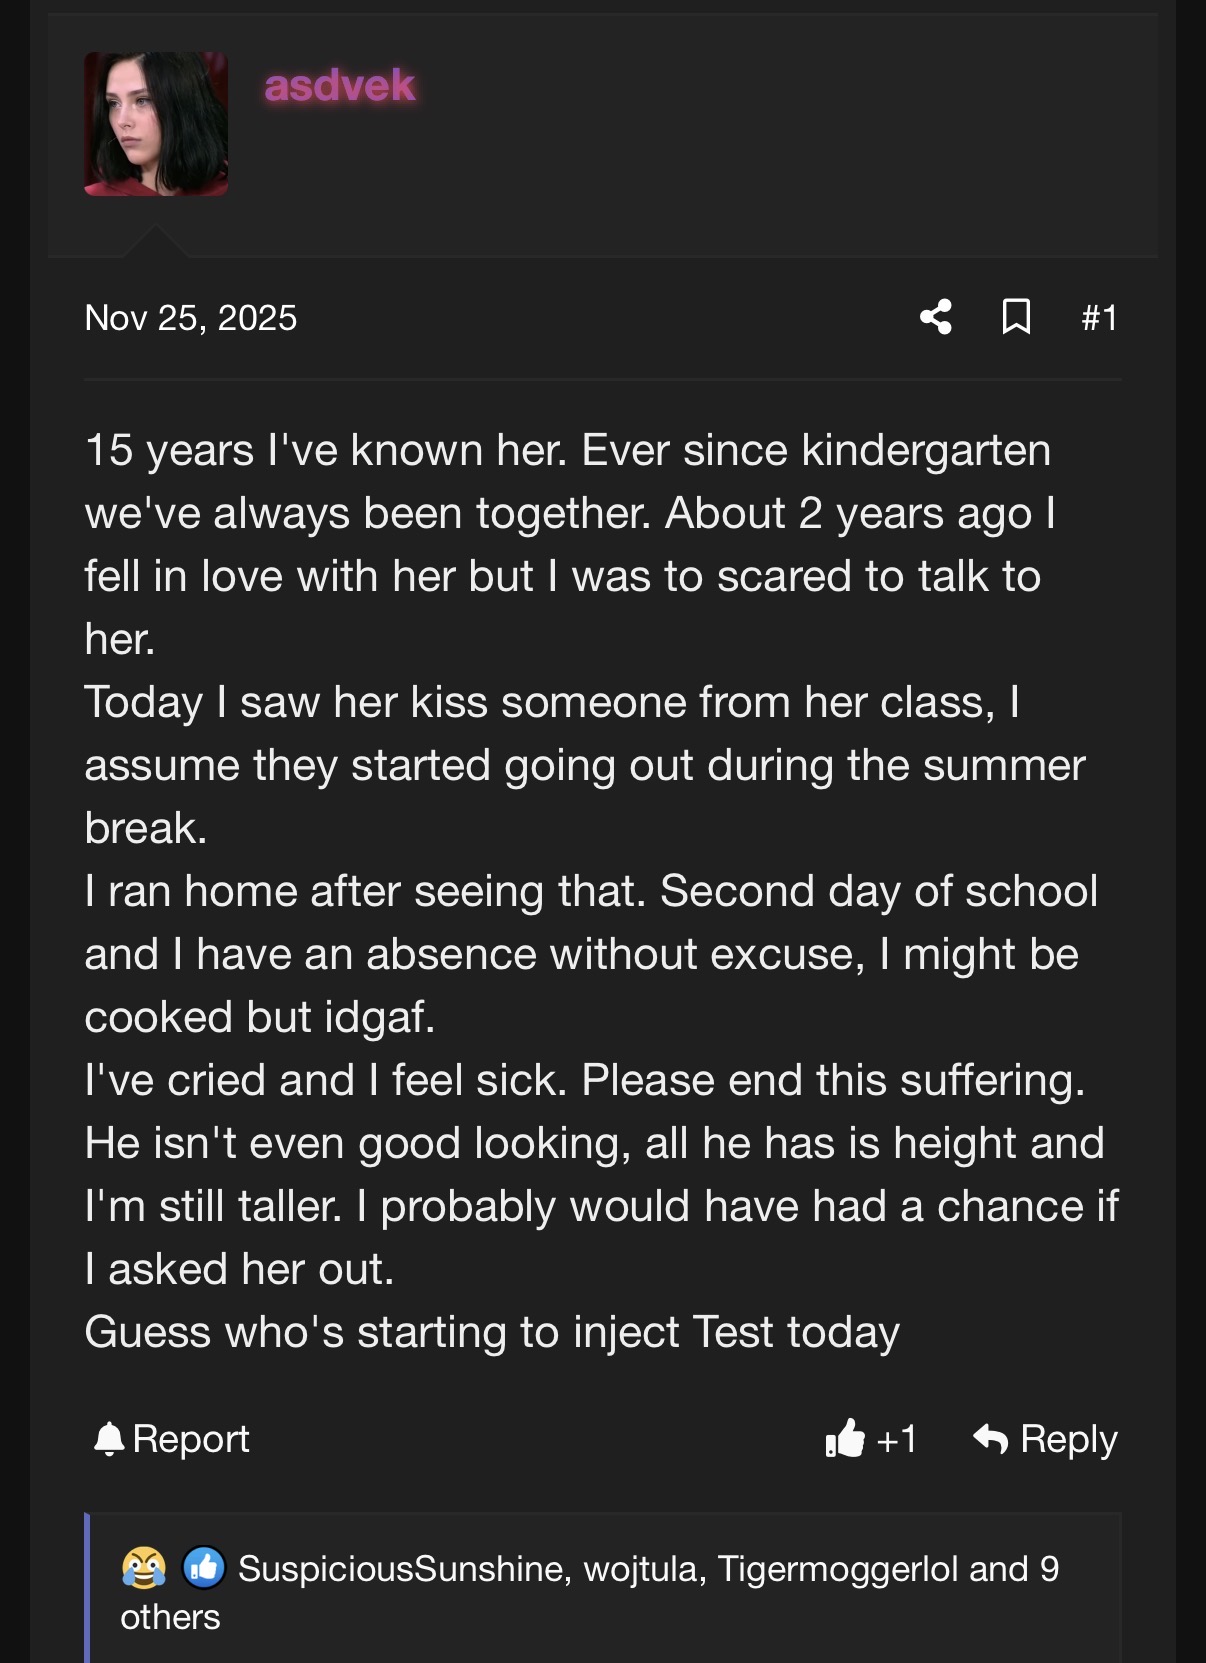Click the +1 like count
Image resolution: width=1206 pixels, height=1663 pixels.
click(897, 1439)
